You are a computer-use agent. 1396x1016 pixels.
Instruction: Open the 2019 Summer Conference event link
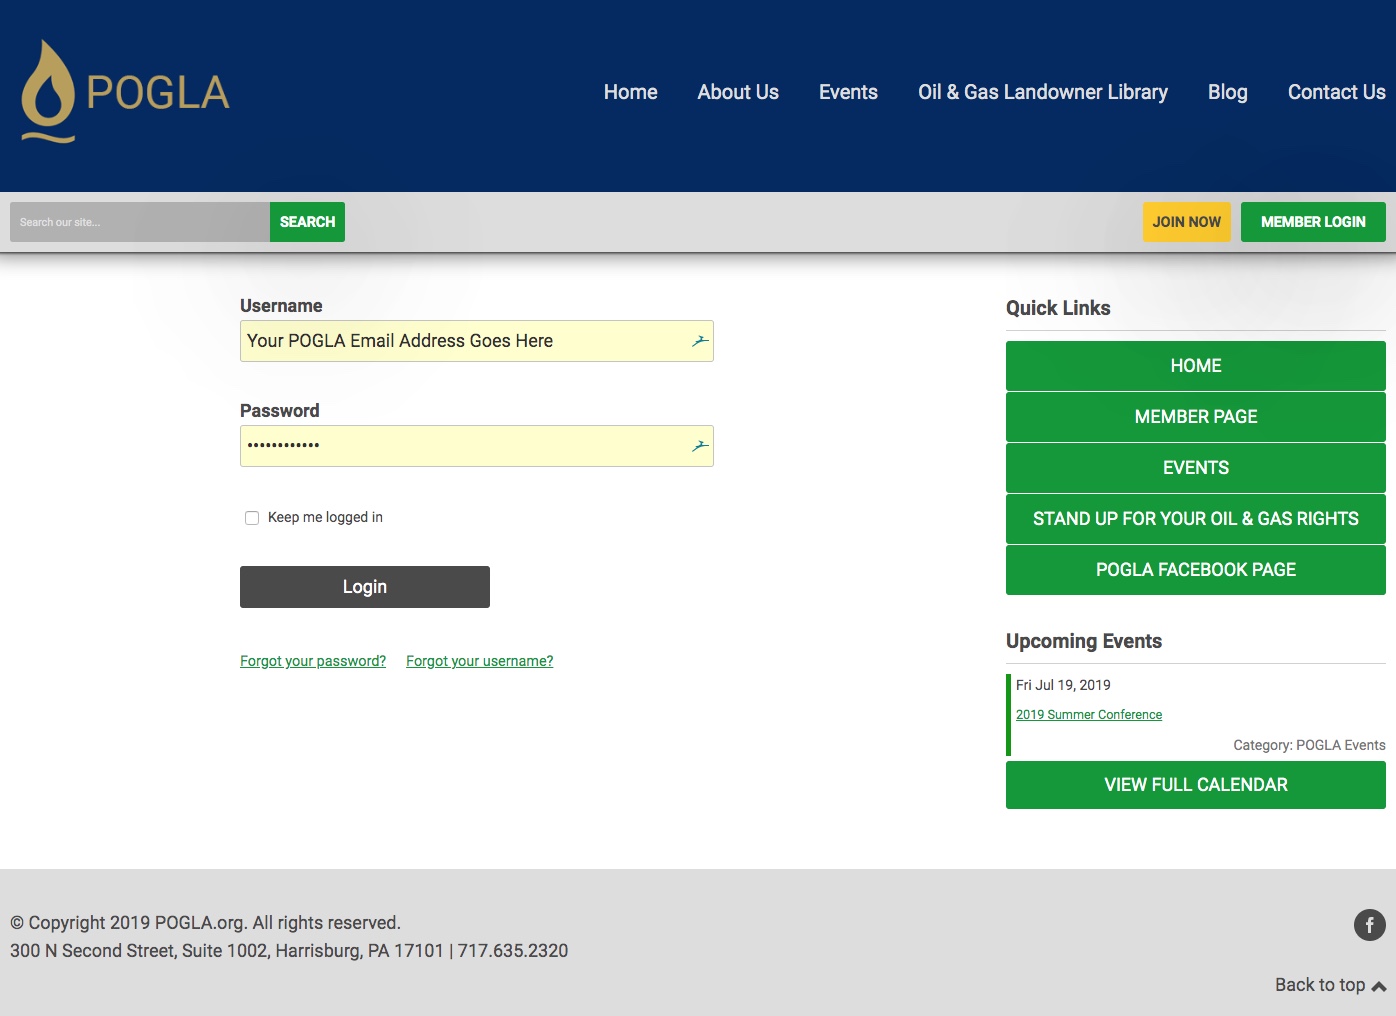[1089, 715]
